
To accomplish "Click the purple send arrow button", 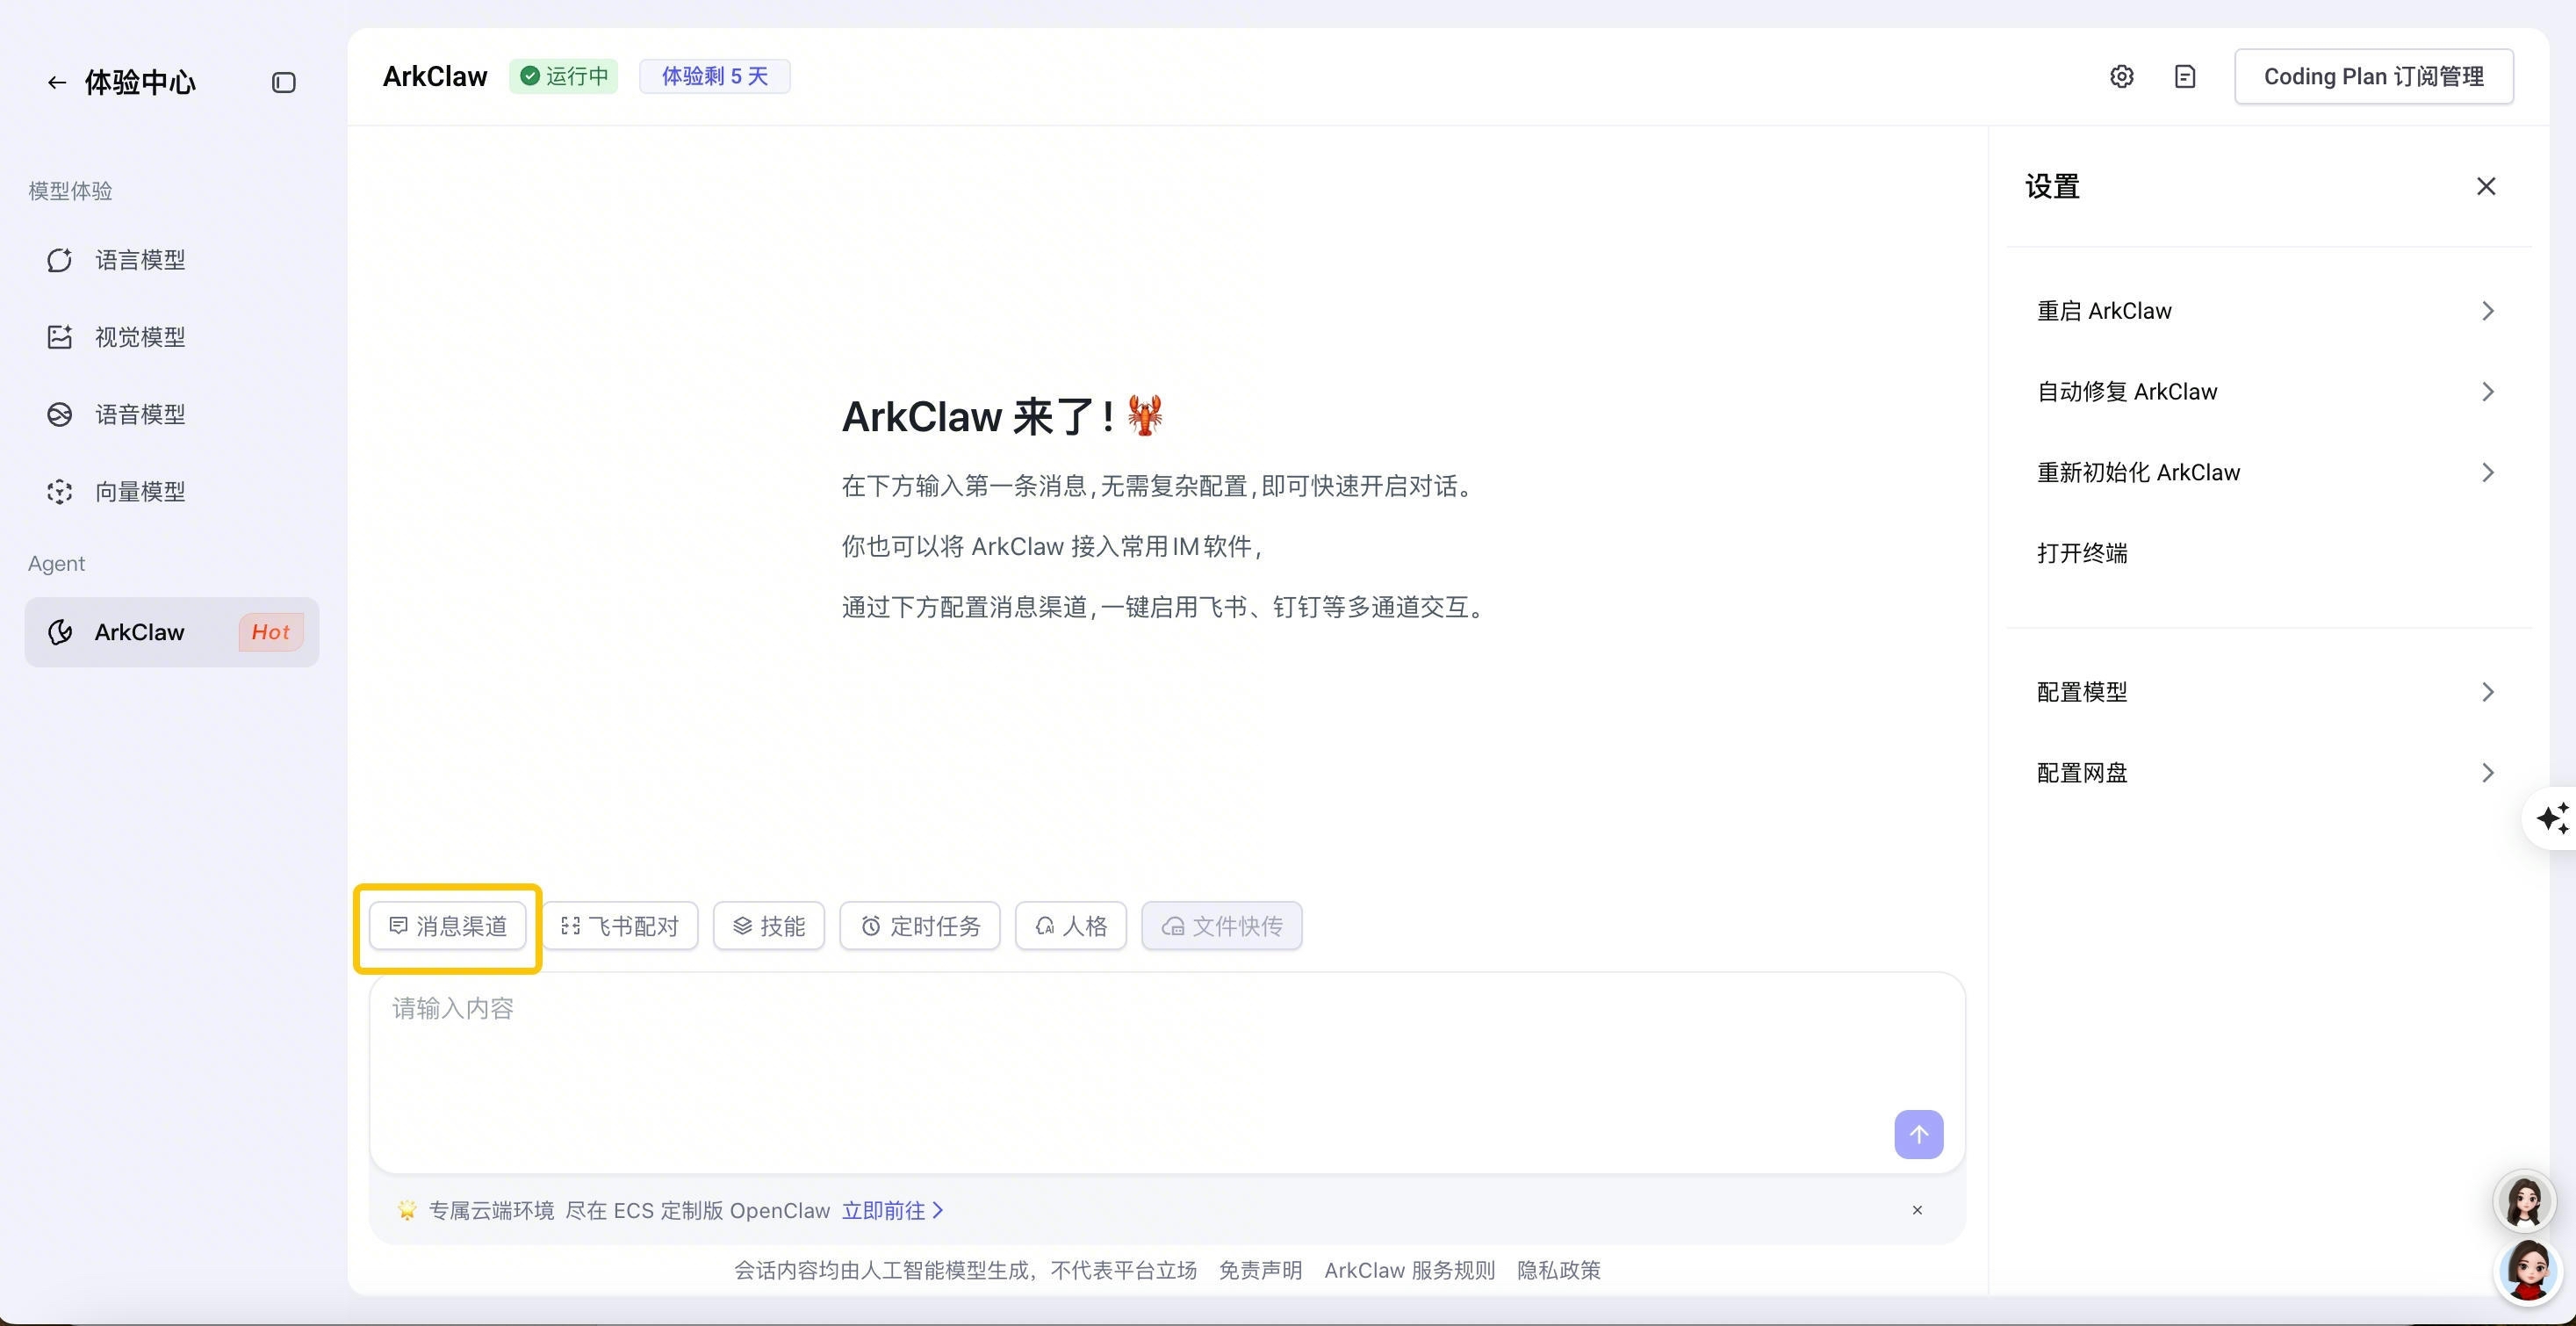I will pyautogui.click(x=1918, y=1134).
